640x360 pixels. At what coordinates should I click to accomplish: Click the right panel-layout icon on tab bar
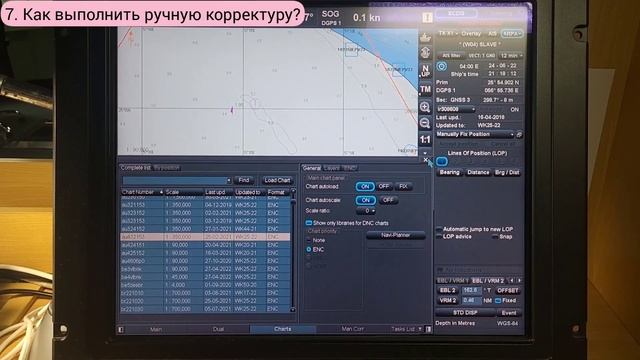[x=428, y=329]
